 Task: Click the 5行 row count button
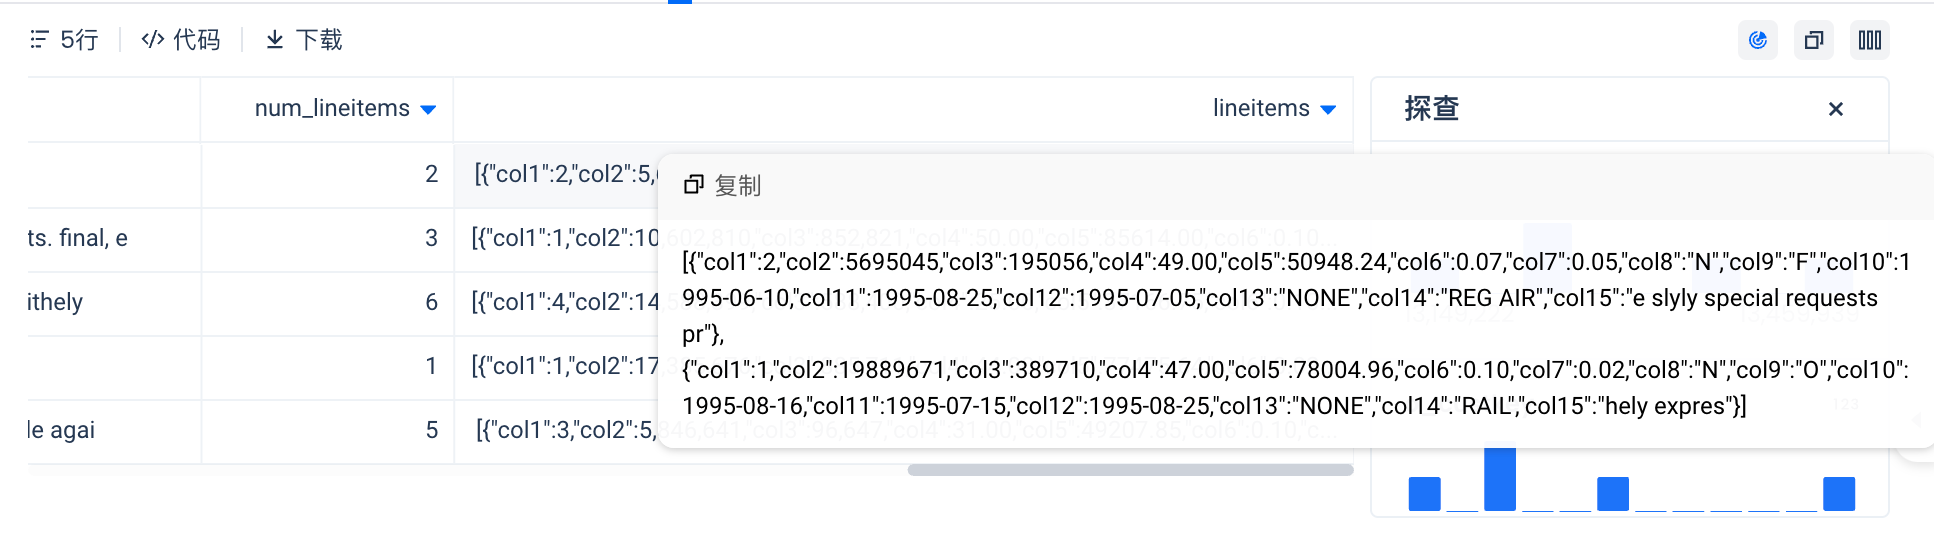pyautogui.click(x=65, y=40)
